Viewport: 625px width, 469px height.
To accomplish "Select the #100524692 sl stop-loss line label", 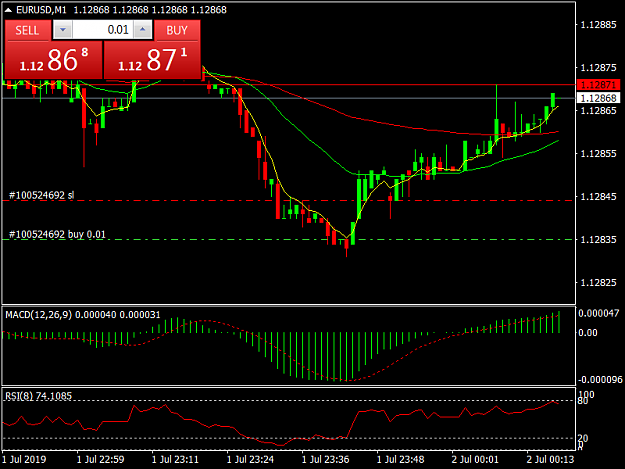I will 41,195.
